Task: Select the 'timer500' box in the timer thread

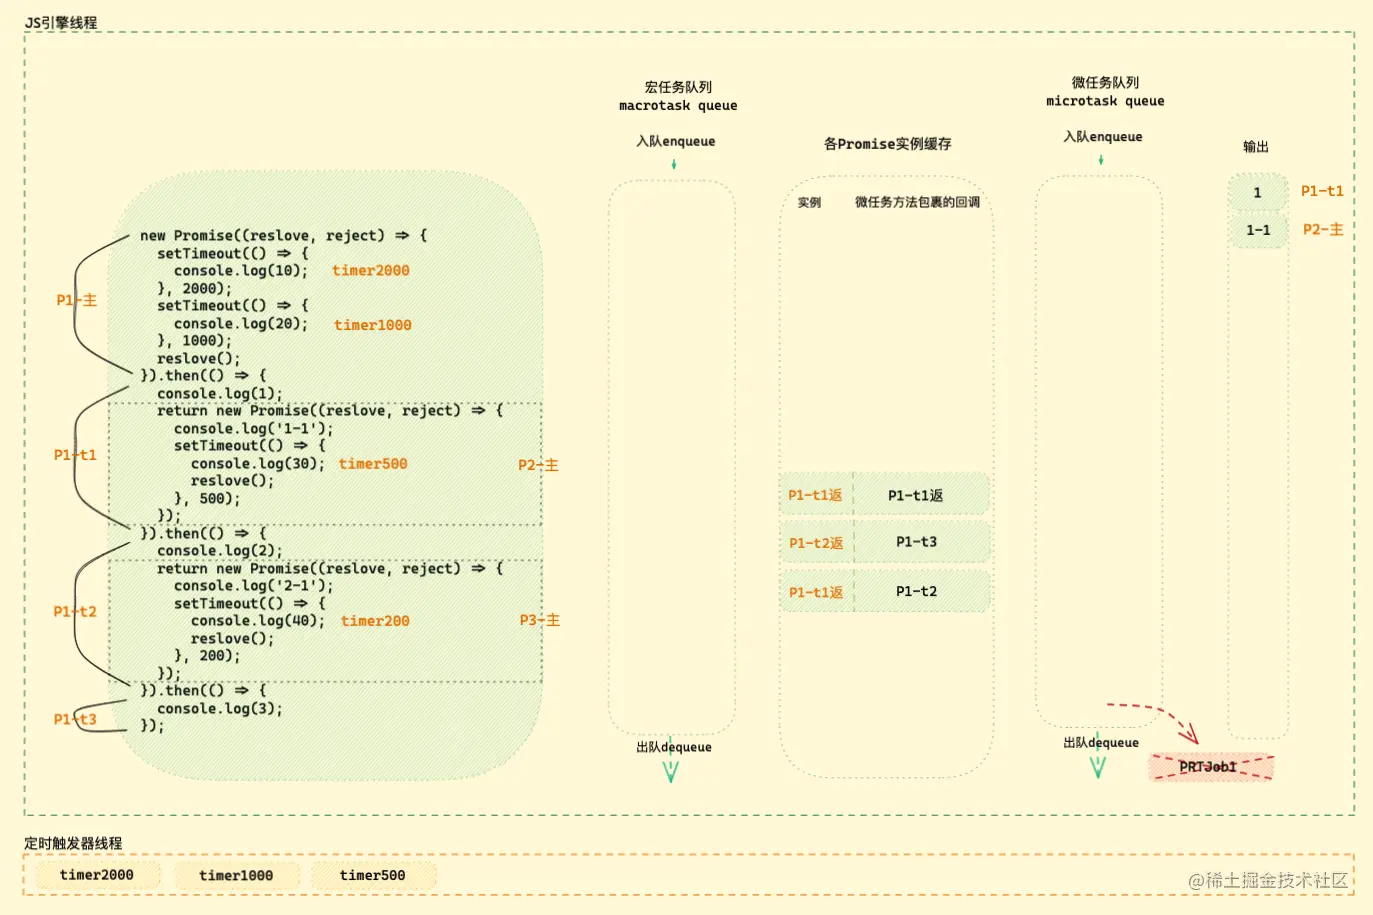Action: (373, 876)
